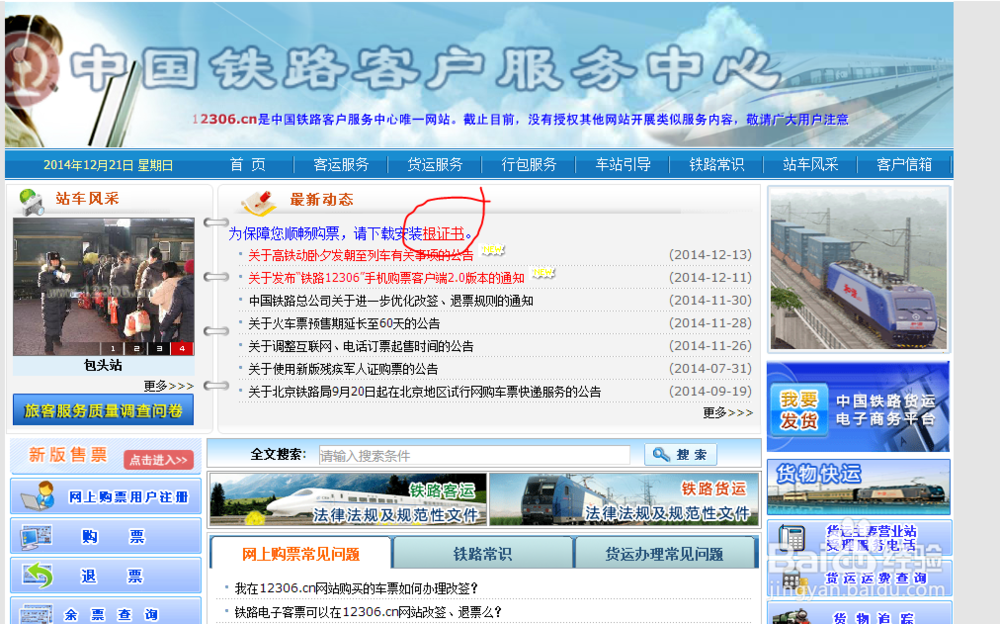This screenshot has height=624, width=1000.
Task: Switch to the 铁路常识 tab
Action: 481,552
